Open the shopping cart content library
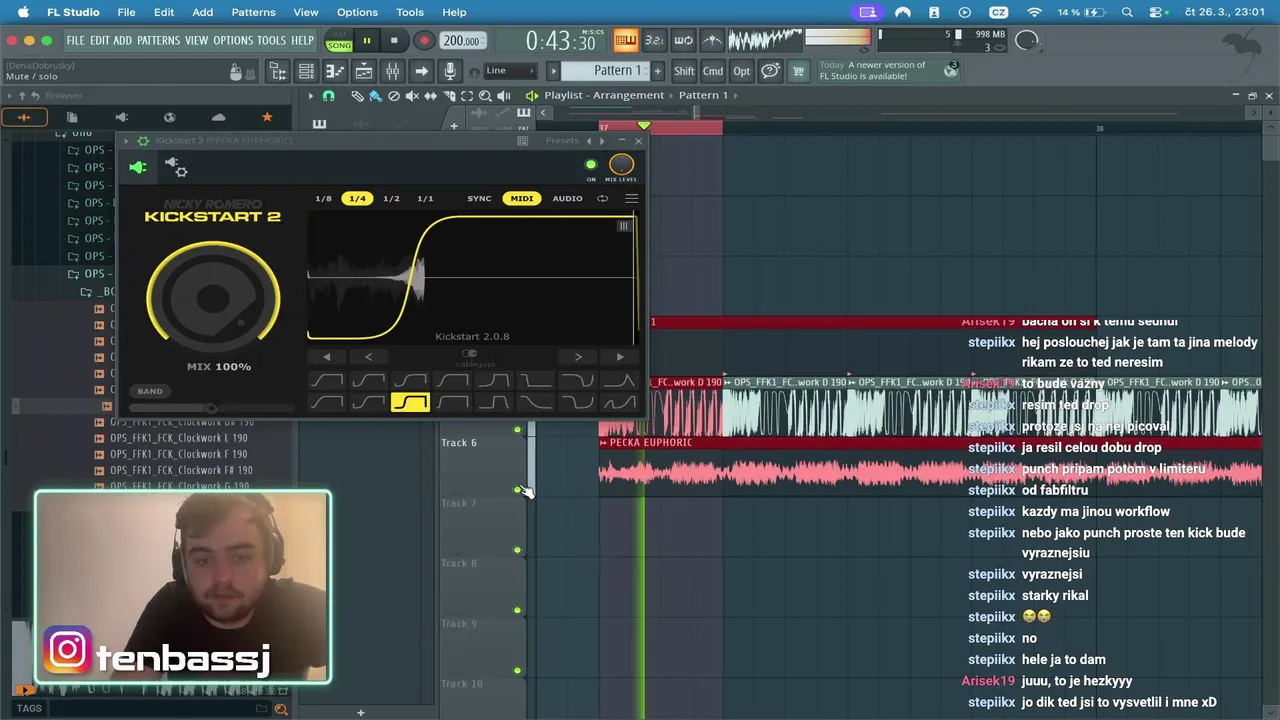Screen dimensions: 1280x720 click(798, 71)
